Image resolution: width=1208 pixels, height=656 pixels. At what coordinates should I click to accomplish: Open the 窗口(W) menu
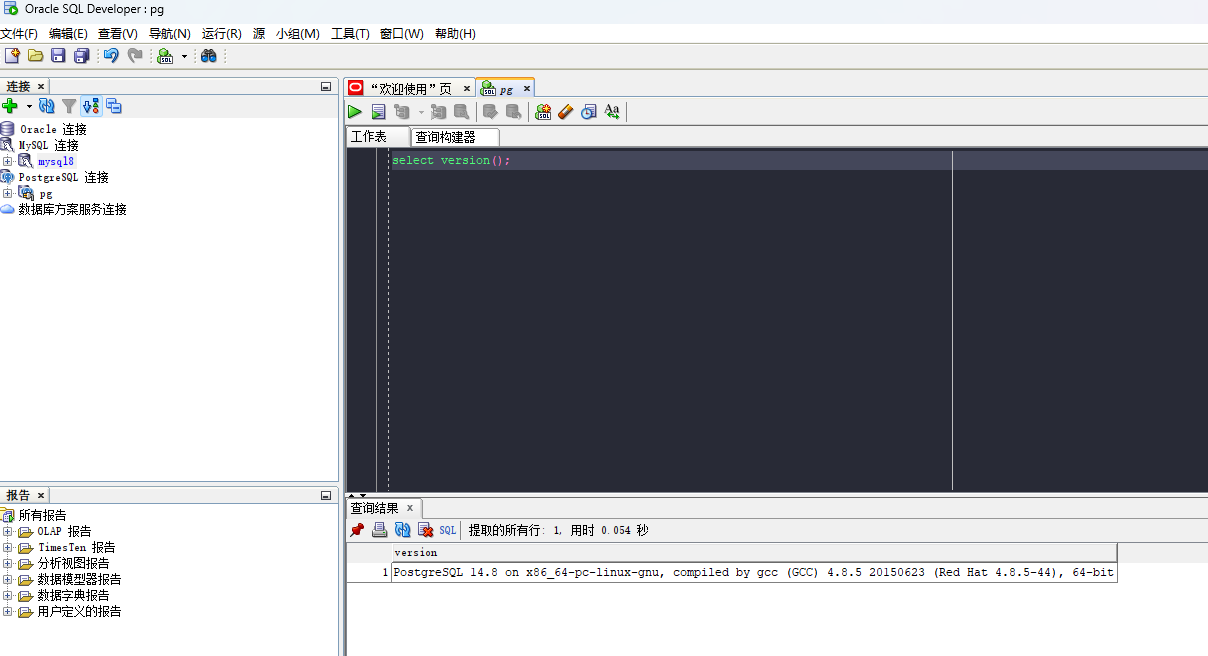click(x=402, y=34)
